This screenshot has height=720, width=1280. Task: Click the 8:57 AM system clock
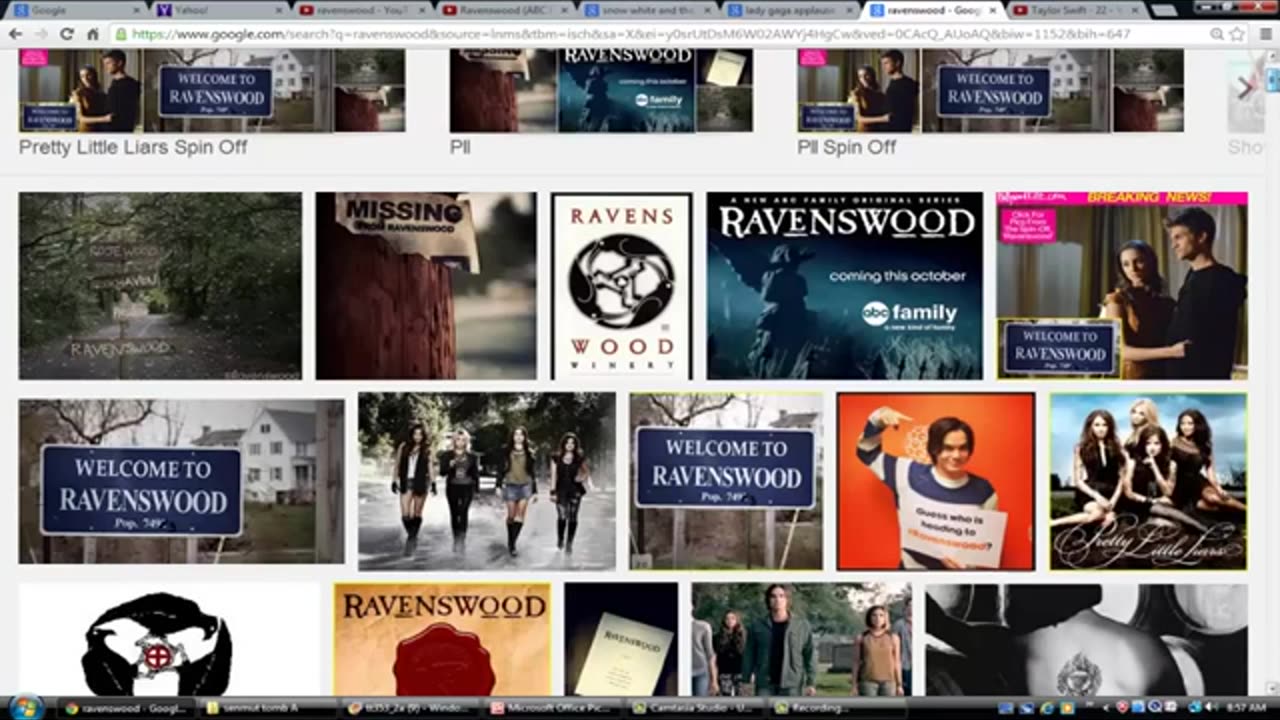[x=1245, y=708]
